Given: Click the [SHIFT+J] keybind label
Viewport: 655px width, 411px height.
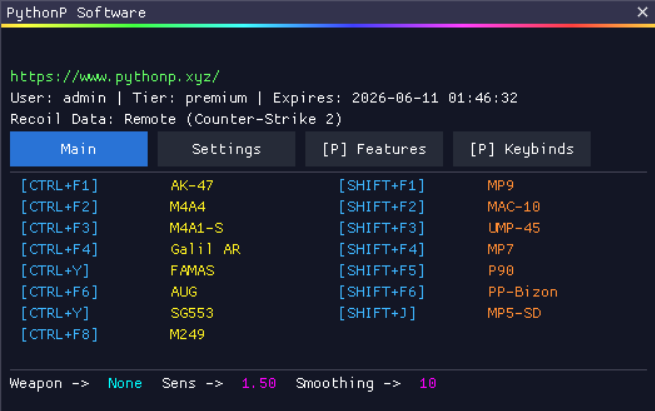Looking at the screenshot, I should (377, 314).
